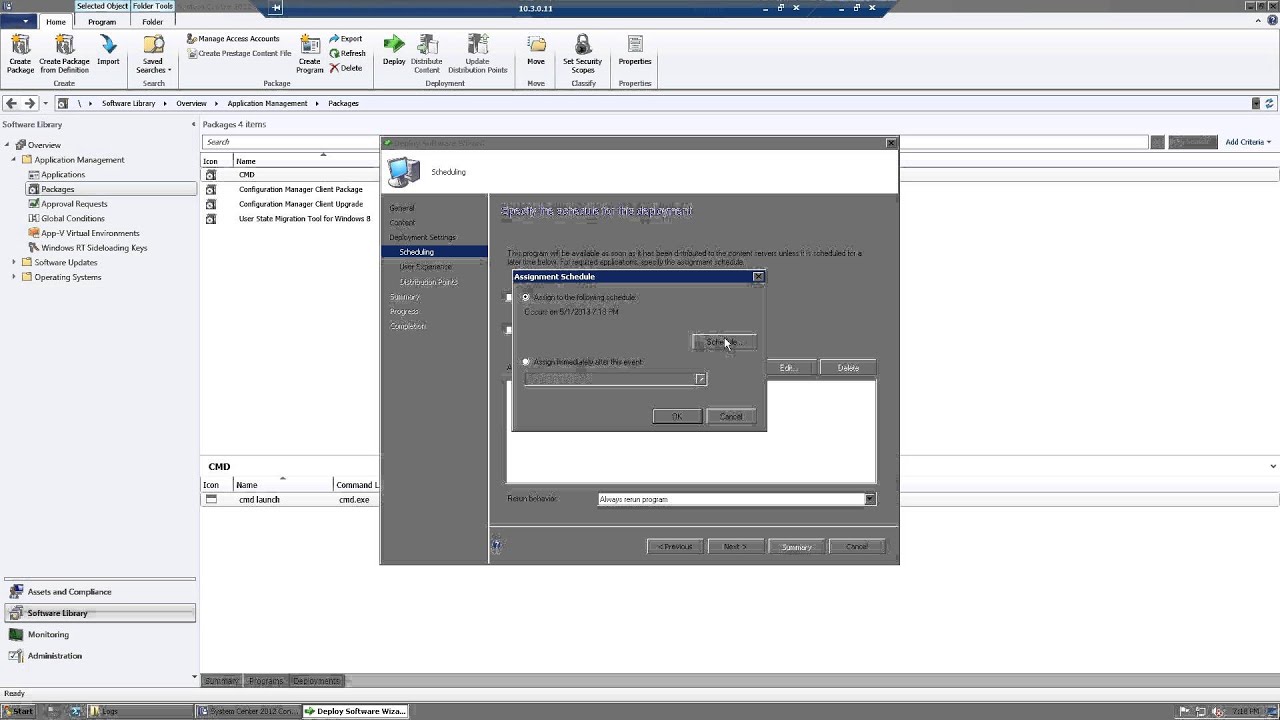
Task: Open the Rerun behavior dropdown
Action: (x=869, y=499)
